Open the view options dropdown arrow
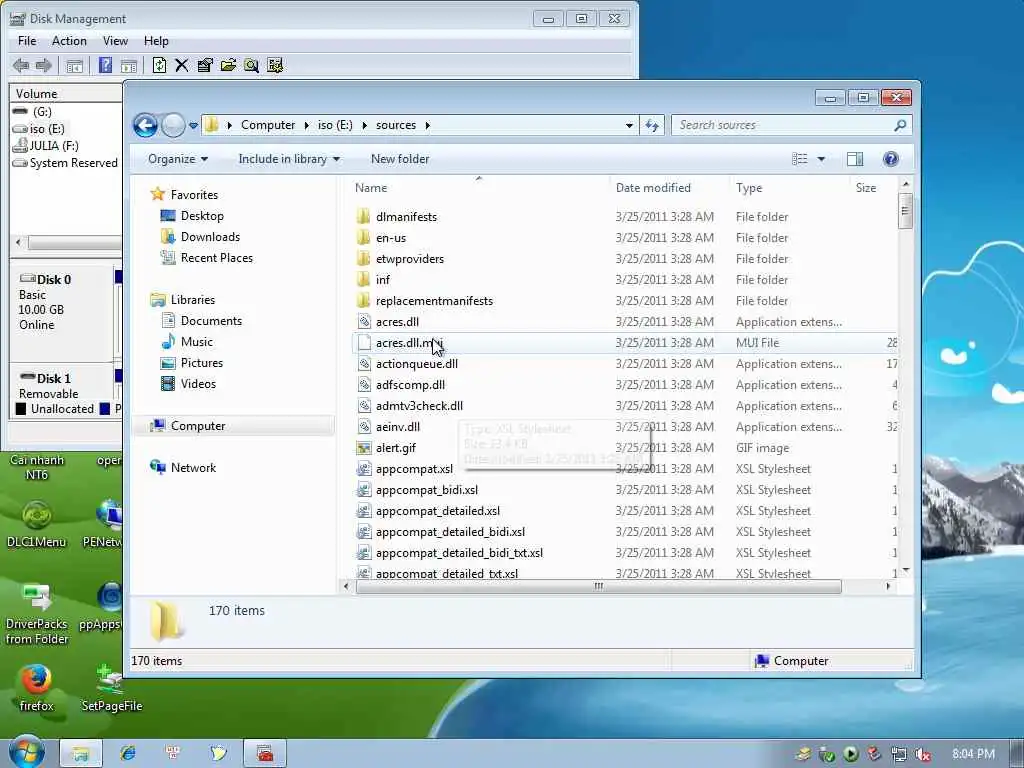The width and height of the screenshot is (1024, 768). point(821,159)
